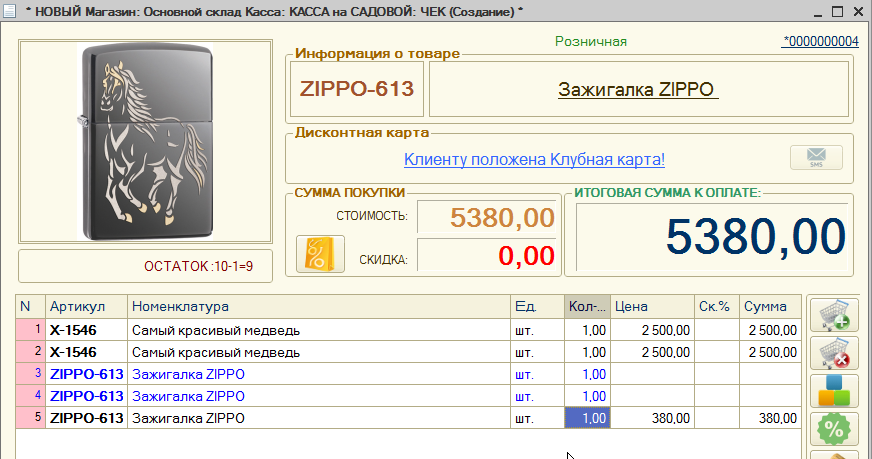Add item with green-plus cart button
The image size is (872, 459).
coord(834,315)
